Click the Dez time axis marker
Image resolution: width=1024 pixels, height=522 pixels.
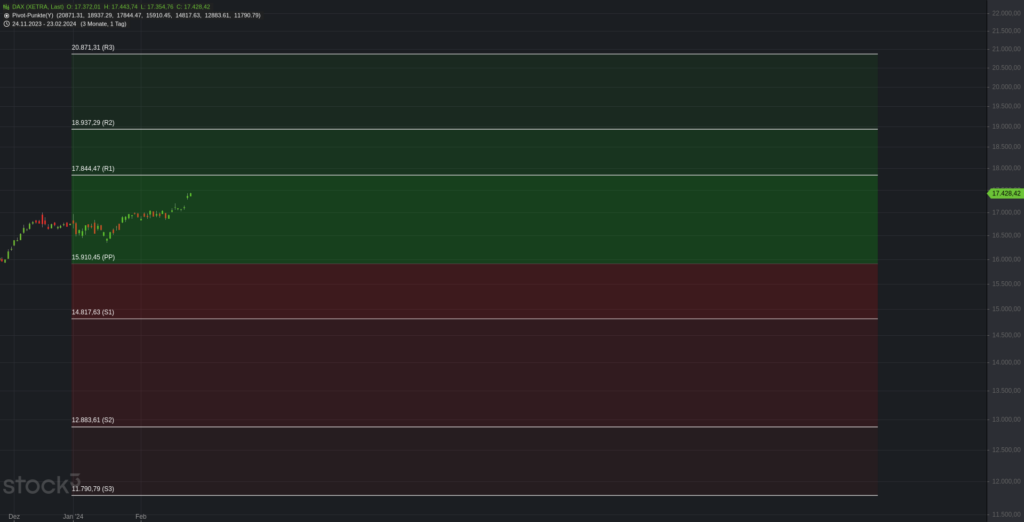(14, 517)
